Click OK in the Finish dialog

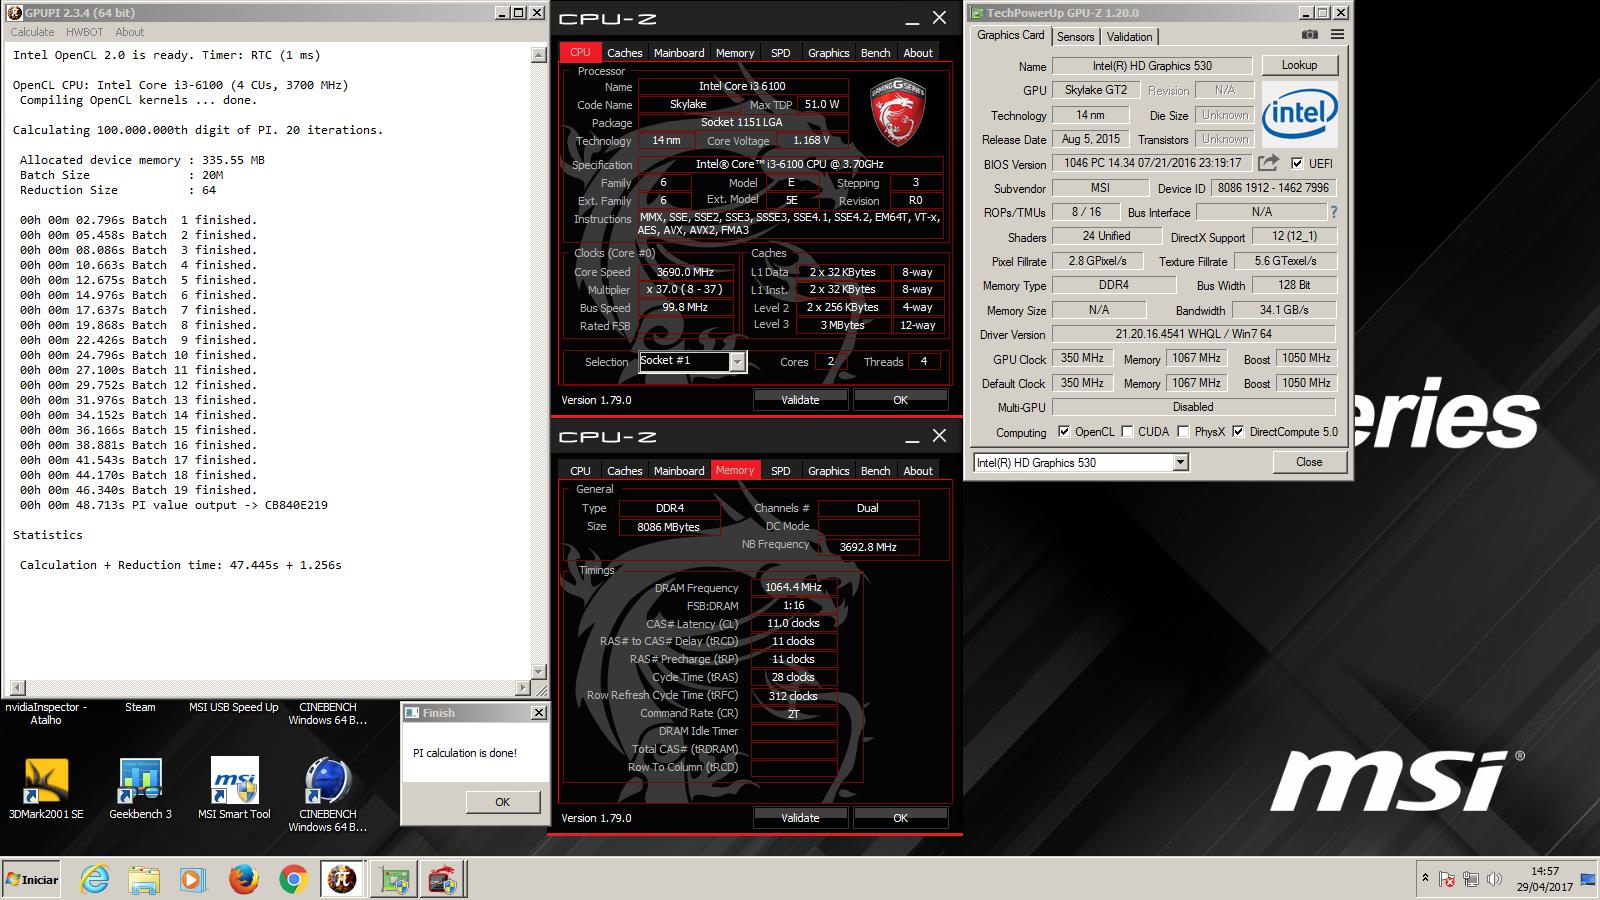point(502,802)
